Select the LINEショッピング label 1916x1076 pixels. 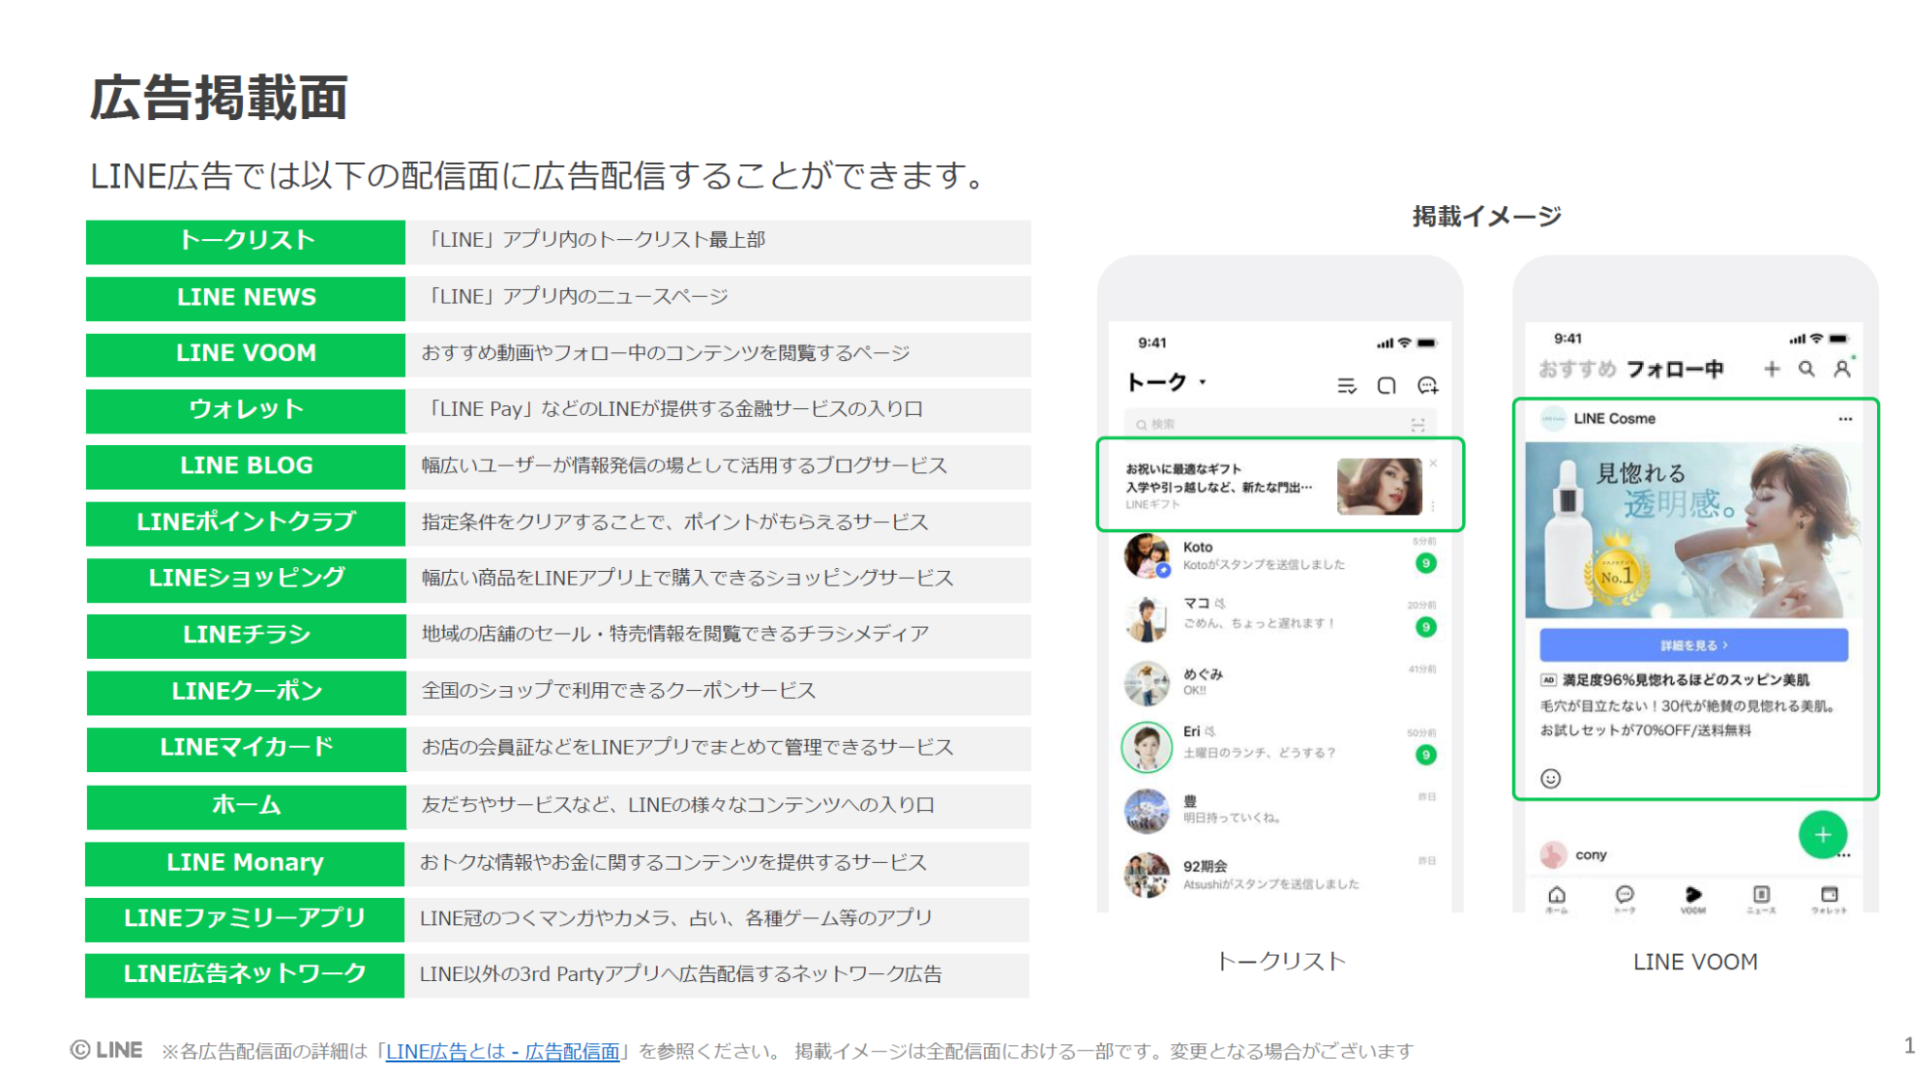click(246, 579)
